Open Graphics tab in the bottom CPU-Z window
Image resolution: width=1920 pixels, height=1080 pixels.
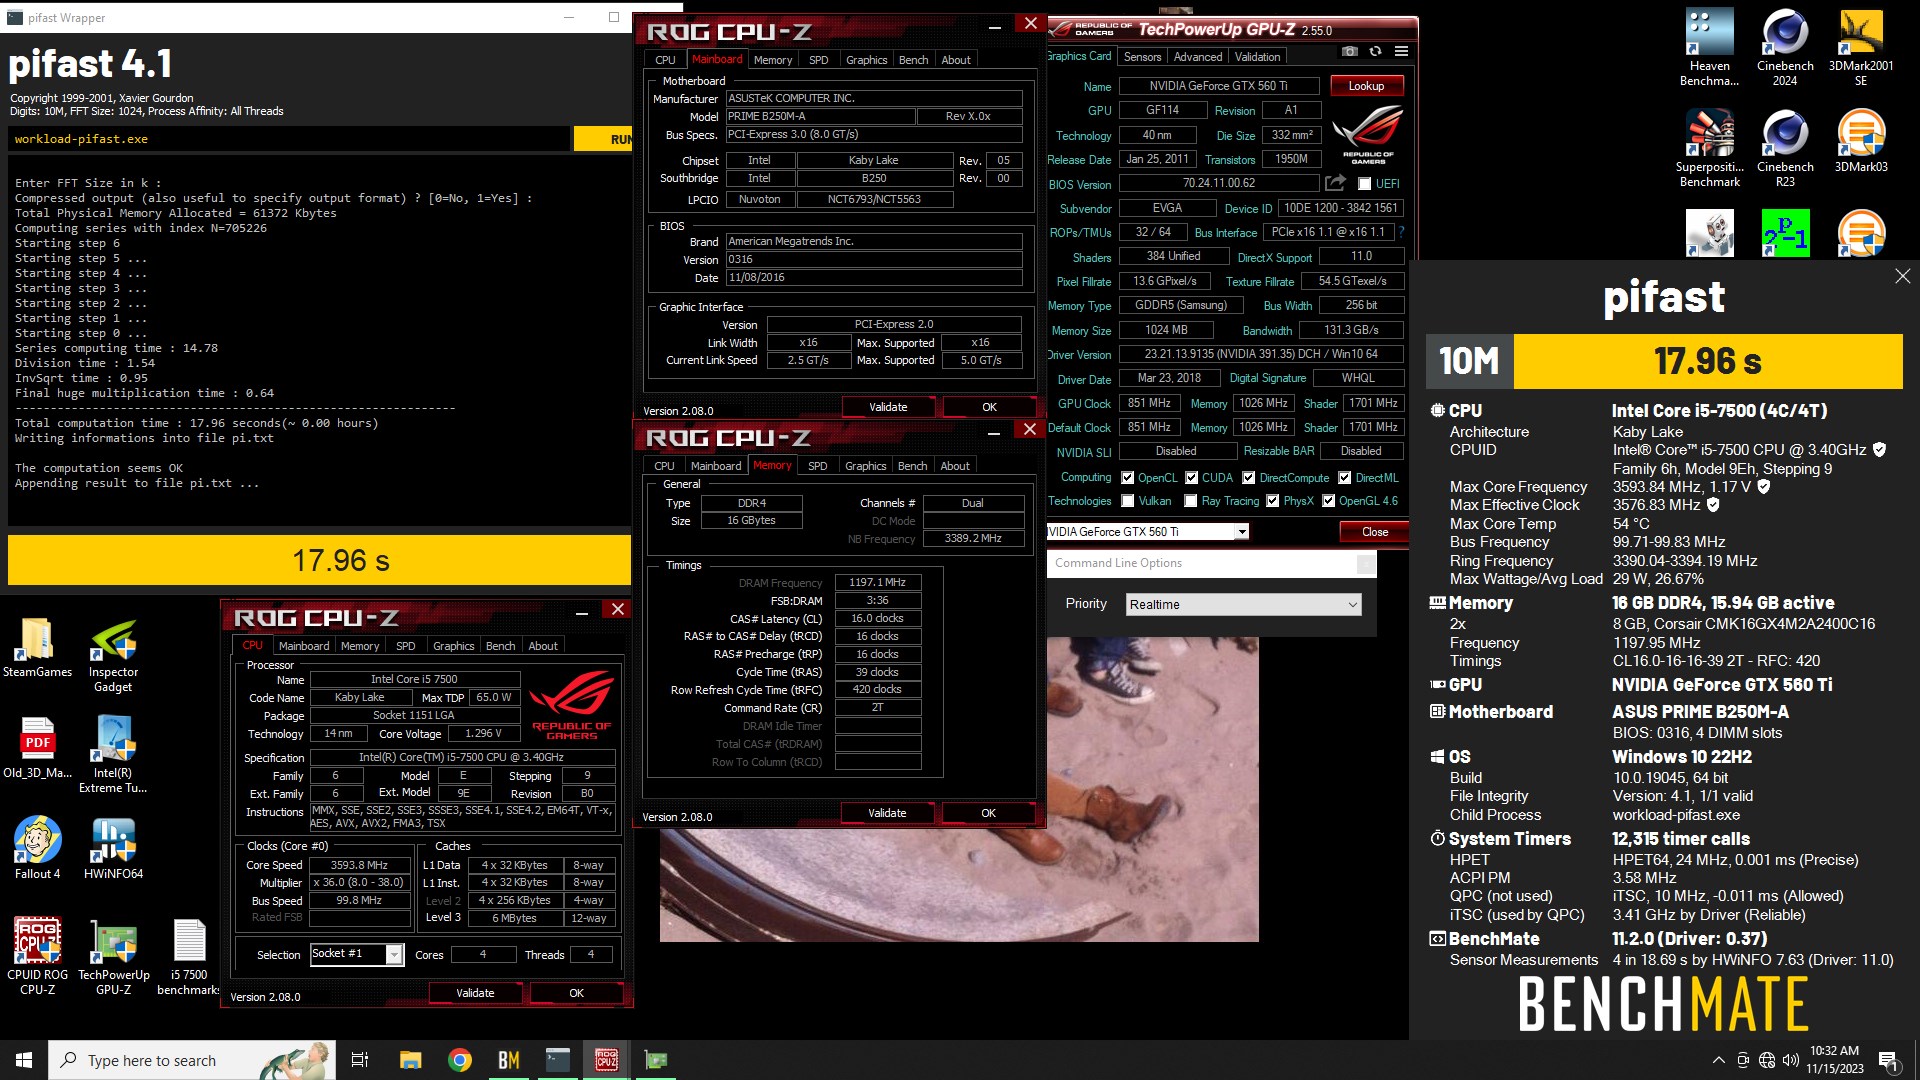point(453,646)
